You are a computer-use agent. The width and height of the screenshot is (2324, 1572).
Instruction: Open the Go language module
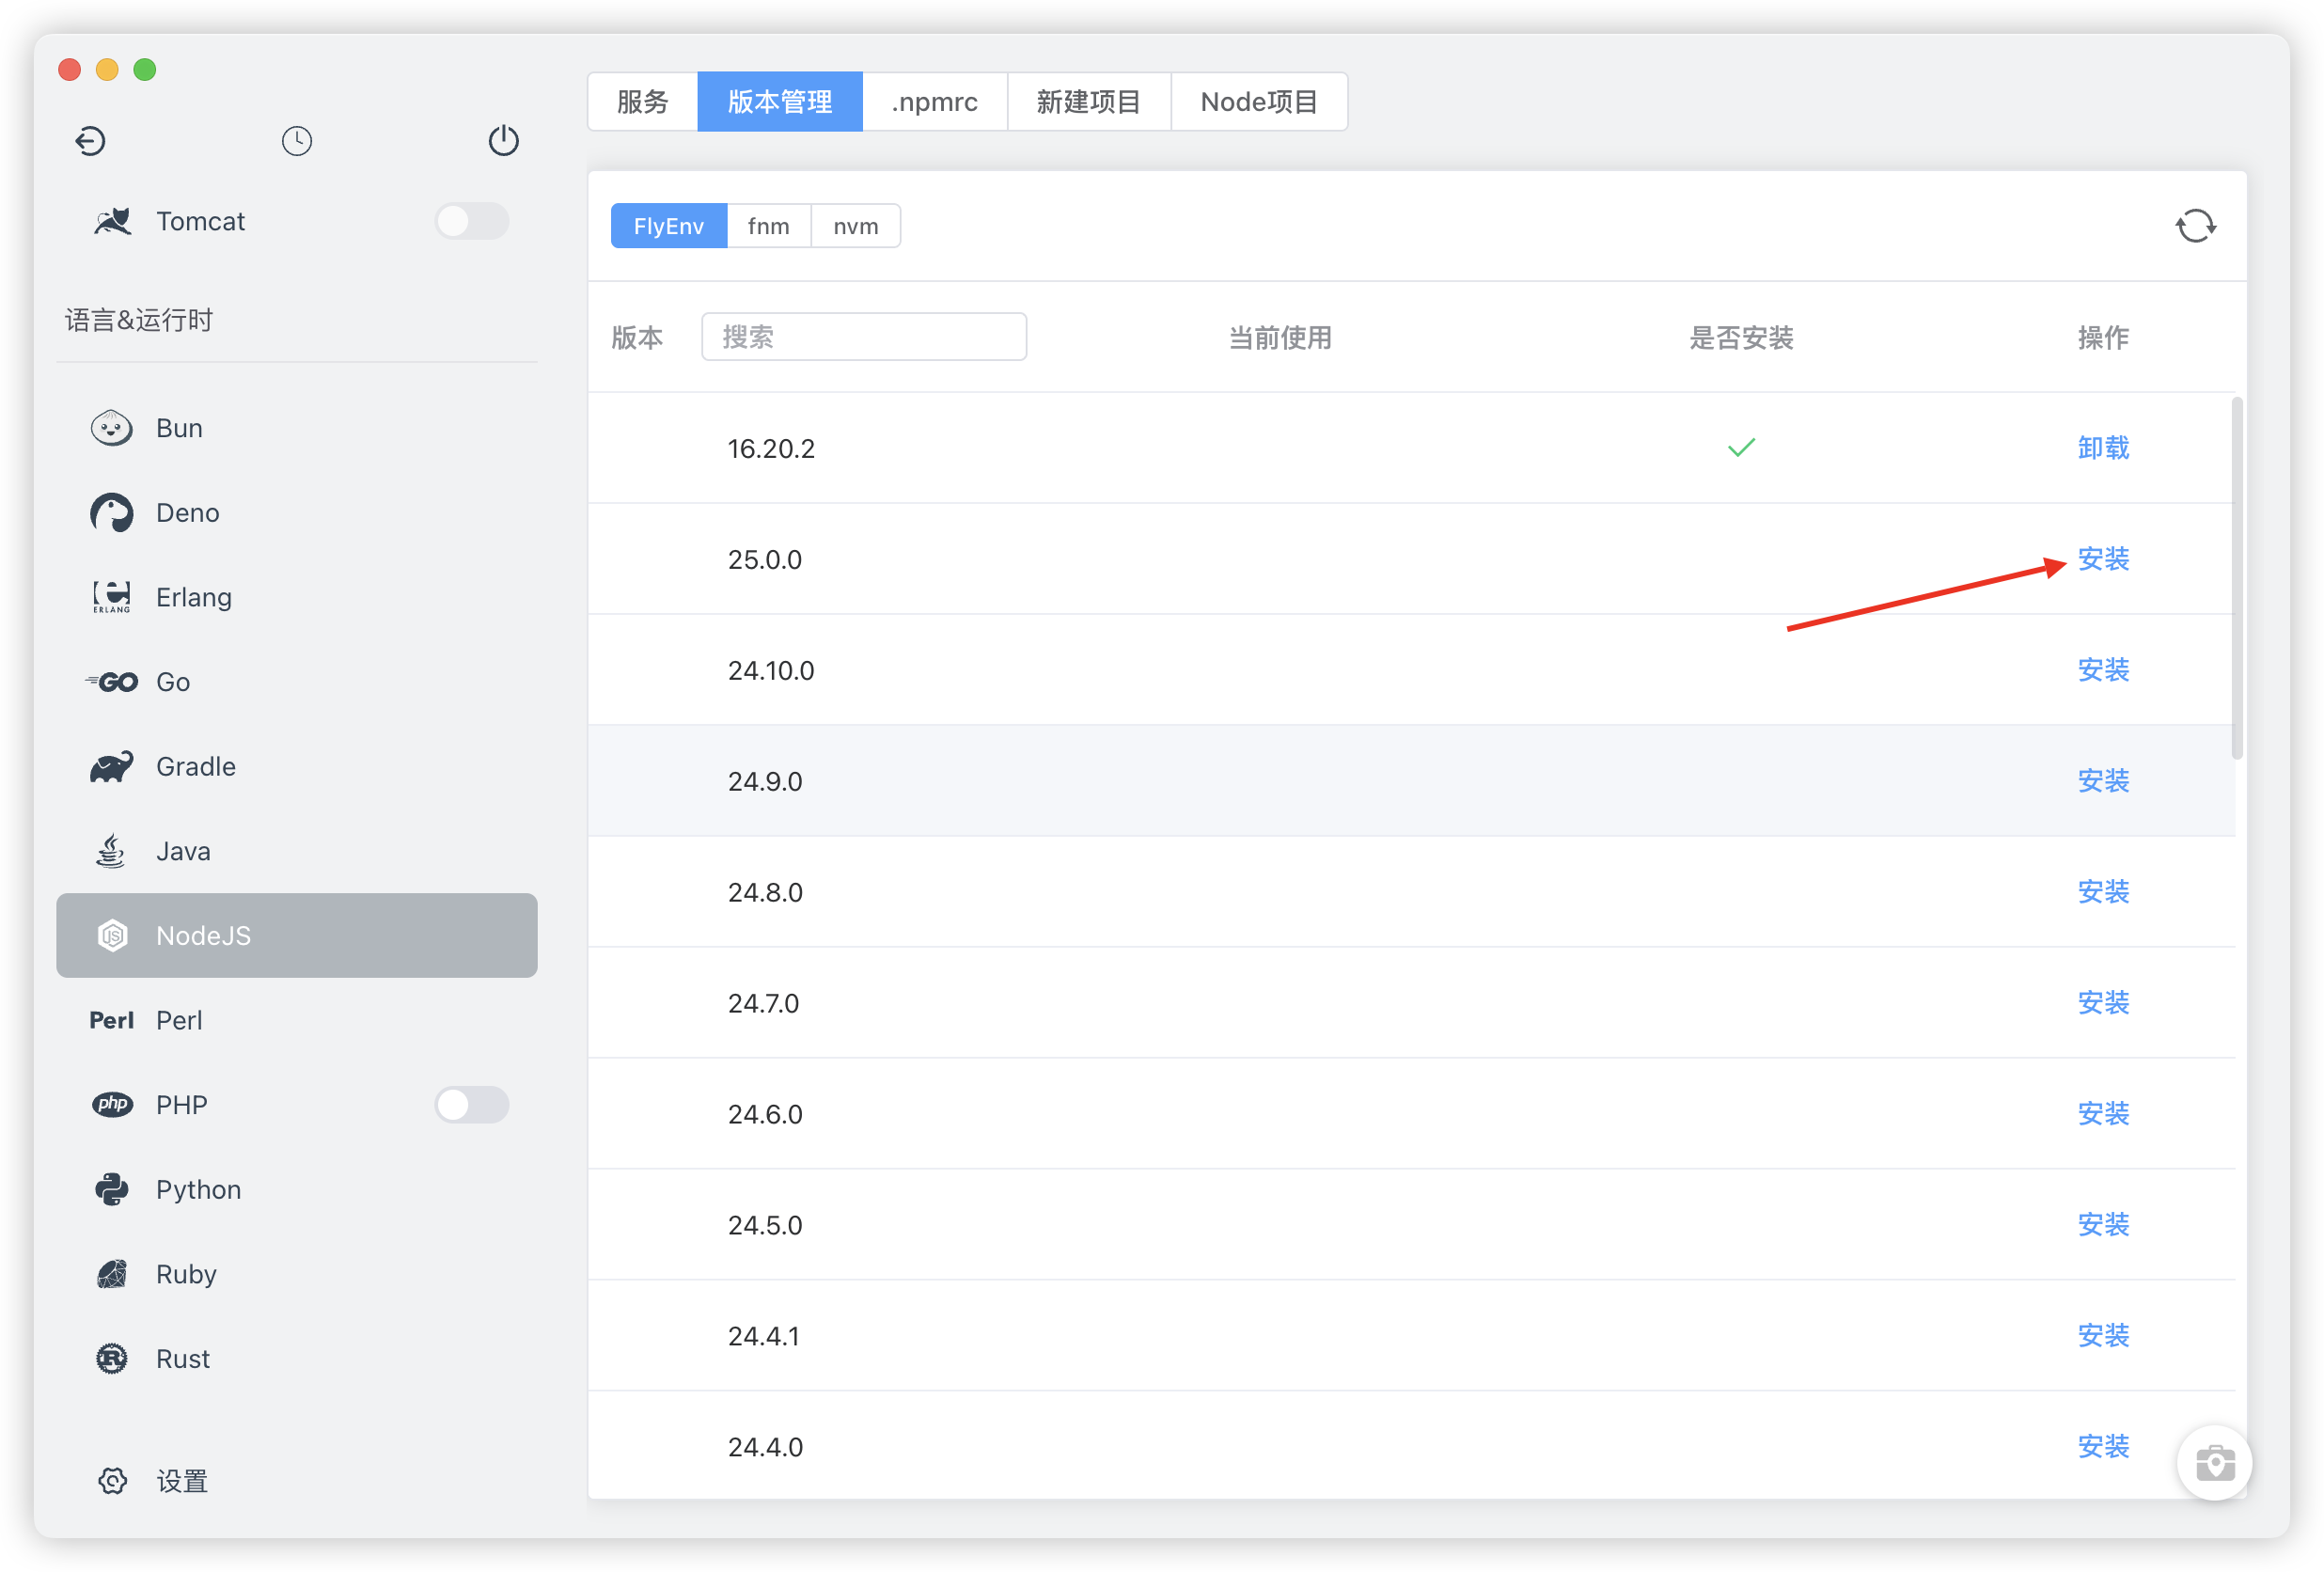172,682
